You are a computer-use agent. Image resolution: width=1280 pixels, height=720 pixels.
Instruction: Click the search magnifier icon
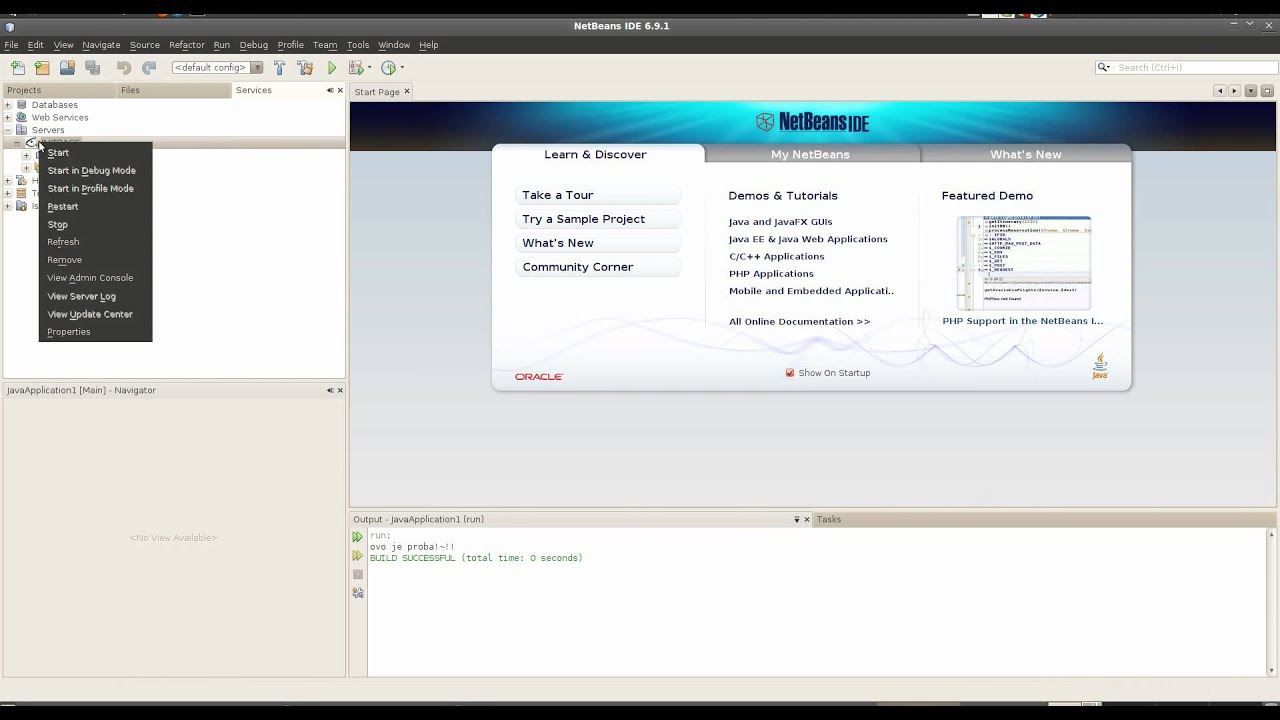click(1103, 67)
